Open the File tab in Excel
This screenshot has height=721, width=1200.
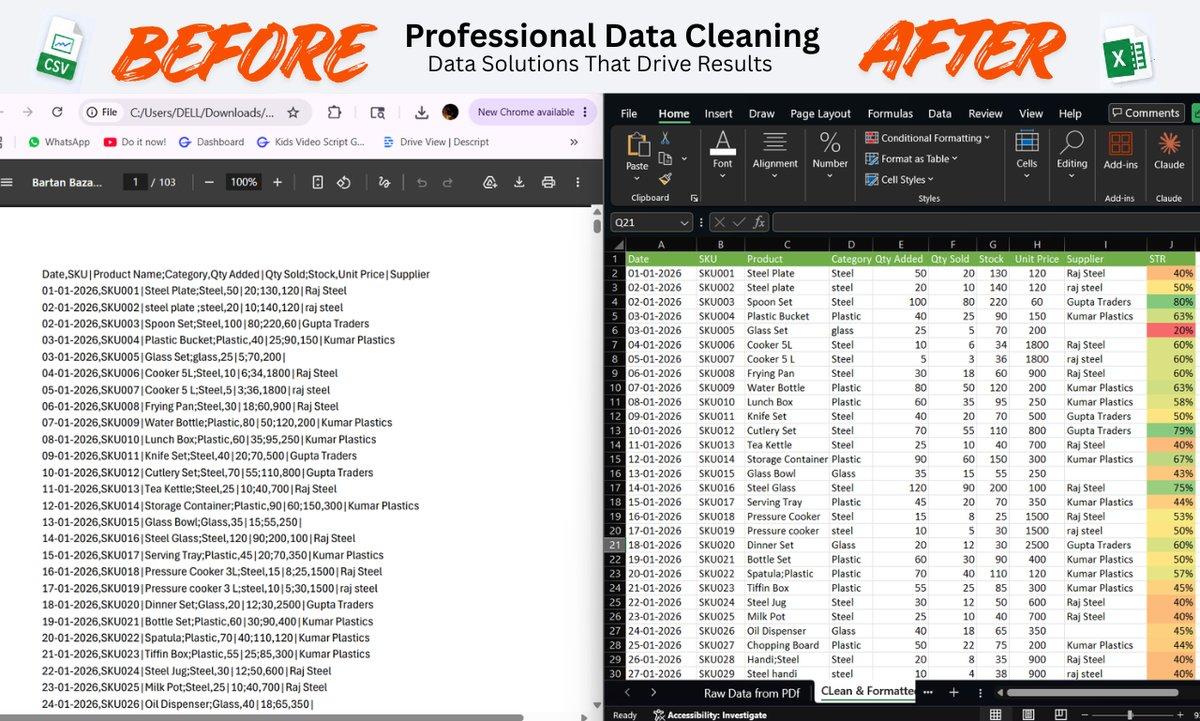tap(629, 114)
